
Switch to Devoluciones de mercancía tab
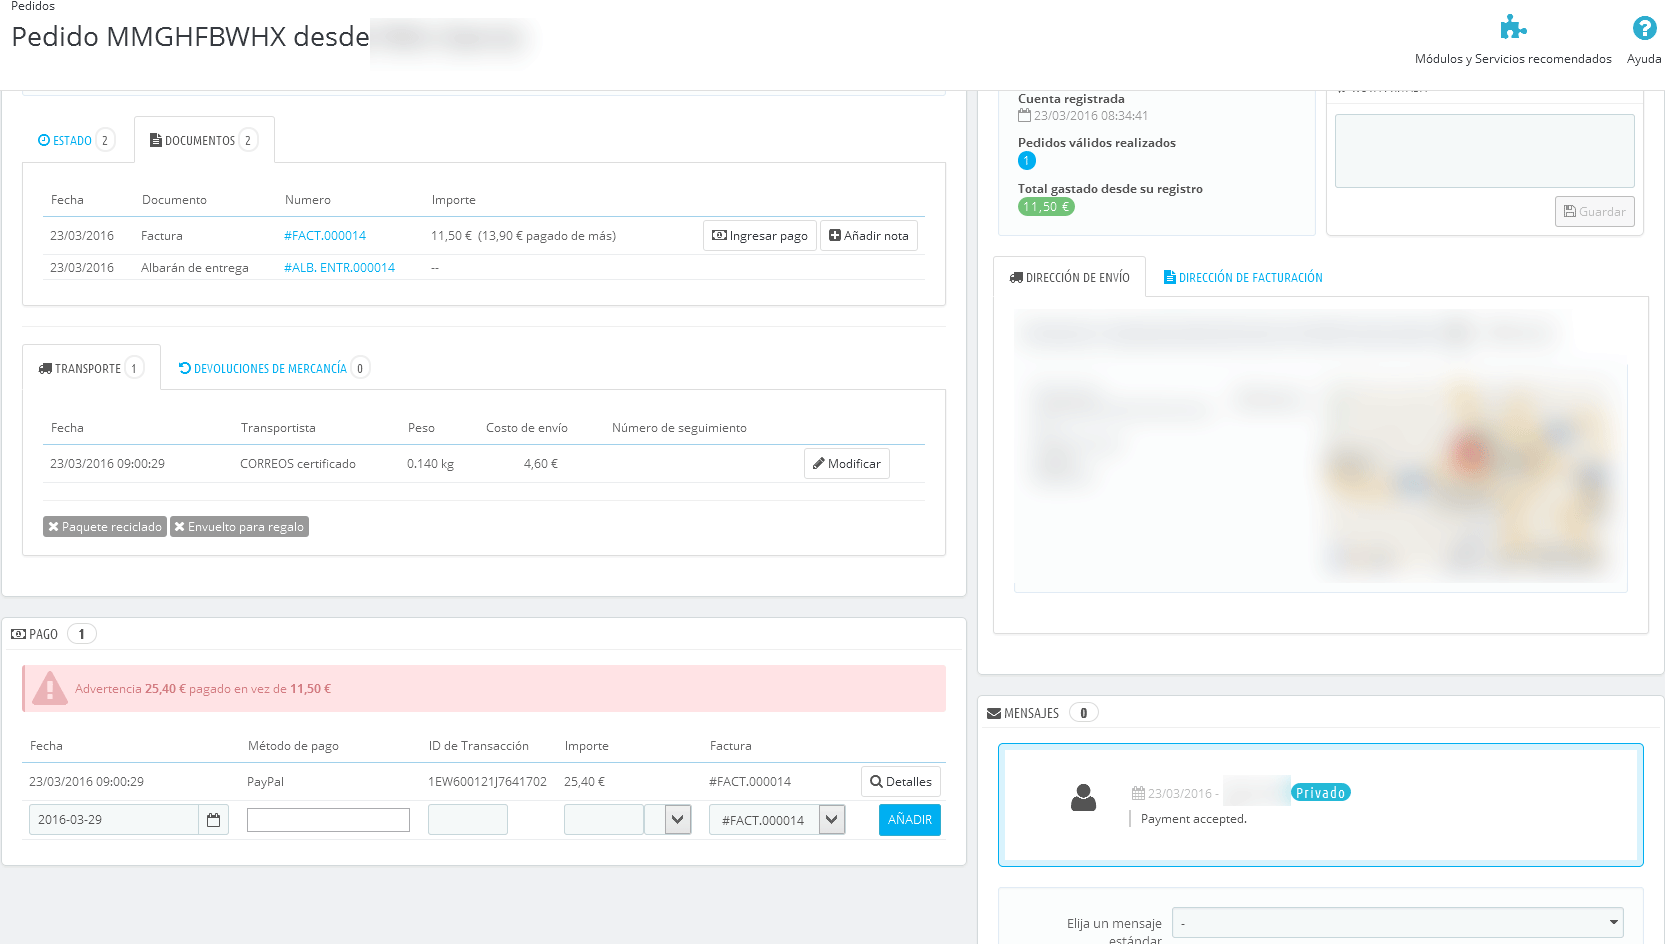[273, 368]
